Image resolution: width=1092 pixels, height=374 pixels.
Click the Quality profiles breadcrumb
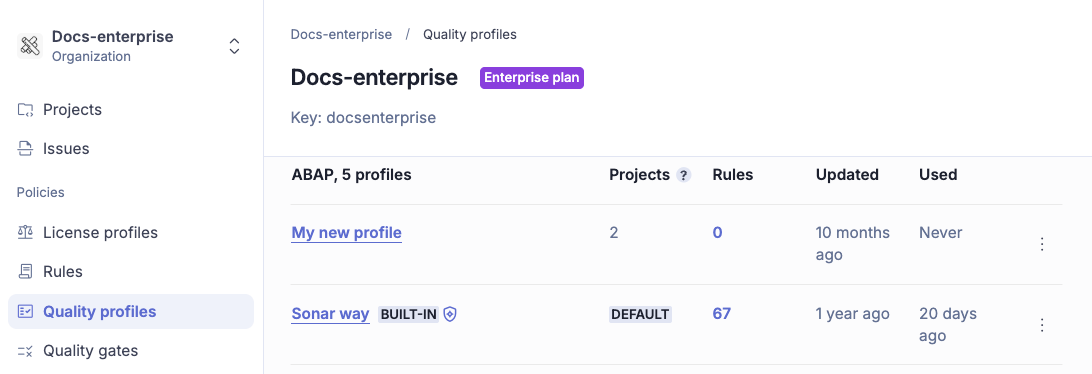point(470,34)
